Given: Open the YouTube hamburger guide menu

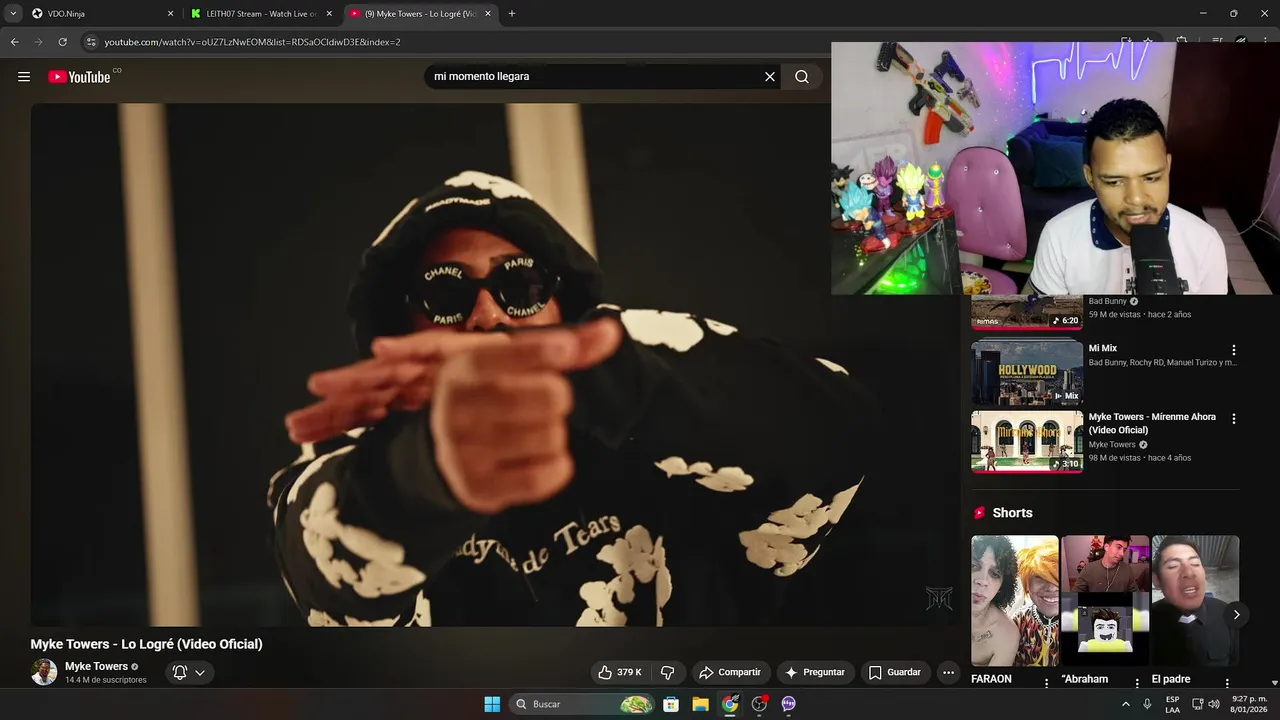Looking at the screenshot, I should click(x=24, y=77).
